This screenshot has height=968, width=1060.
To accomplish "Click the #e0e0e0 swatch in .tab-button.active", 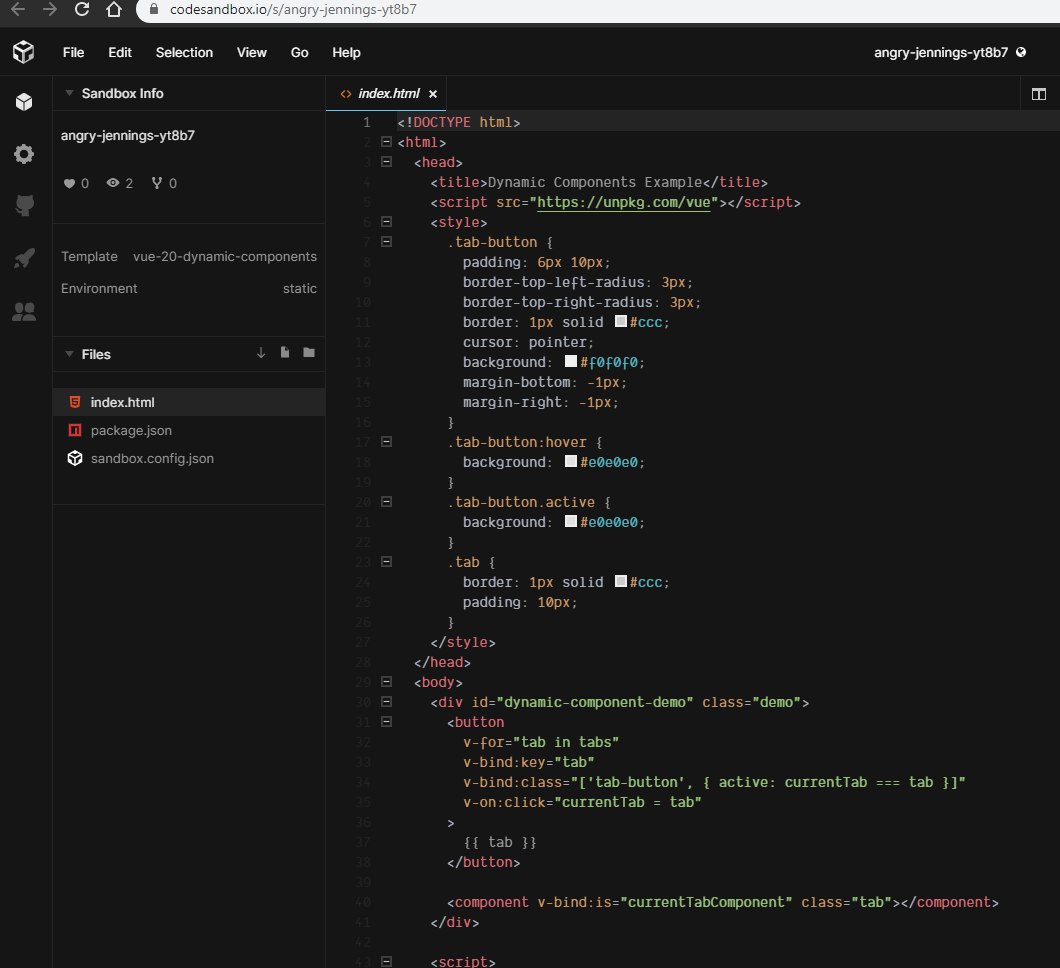I will (x=571, y=521).
